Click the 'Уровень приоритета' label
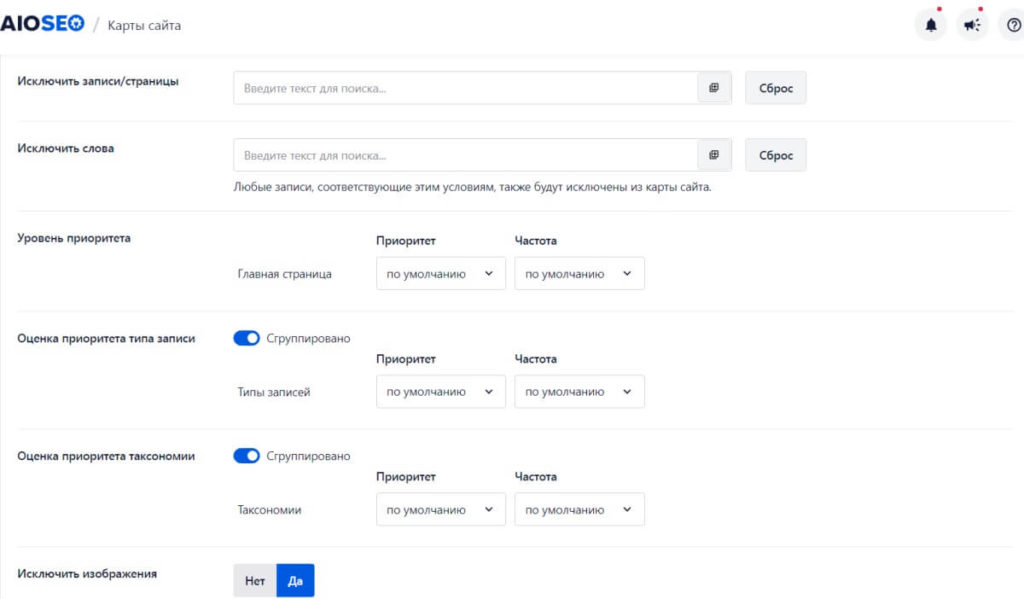The height and width of the screenshot is (599, 1024). [x=74, y=238]
